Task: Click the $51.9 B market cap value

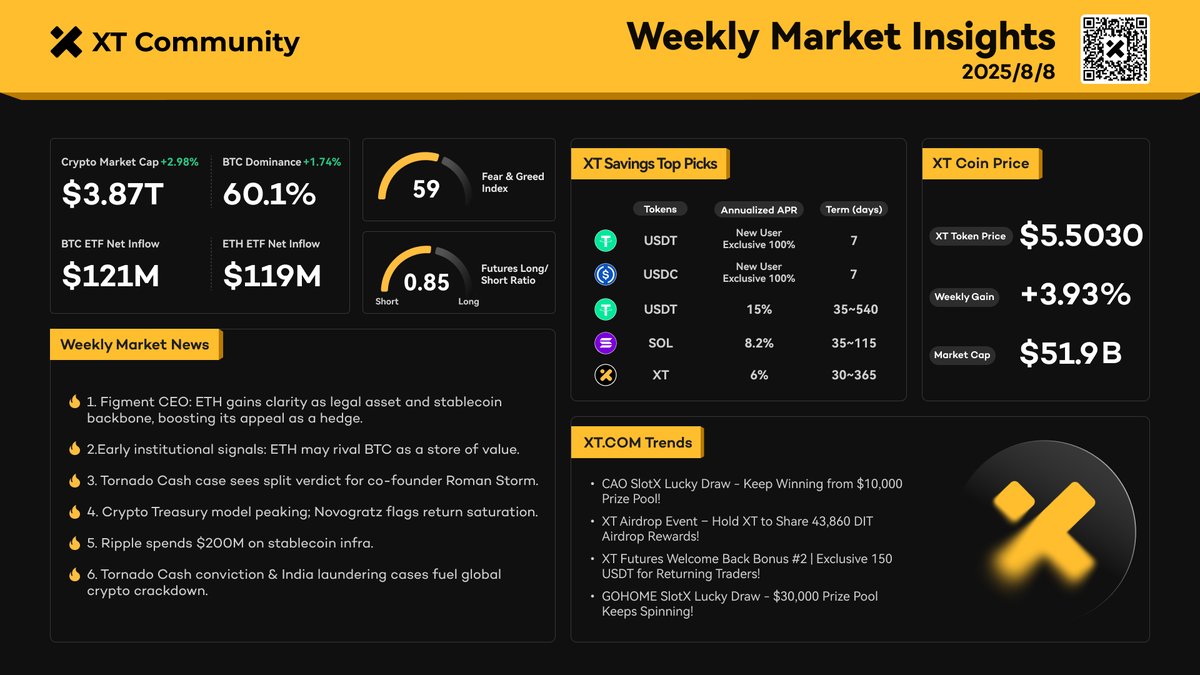Action: click(x=1070, y=353)
